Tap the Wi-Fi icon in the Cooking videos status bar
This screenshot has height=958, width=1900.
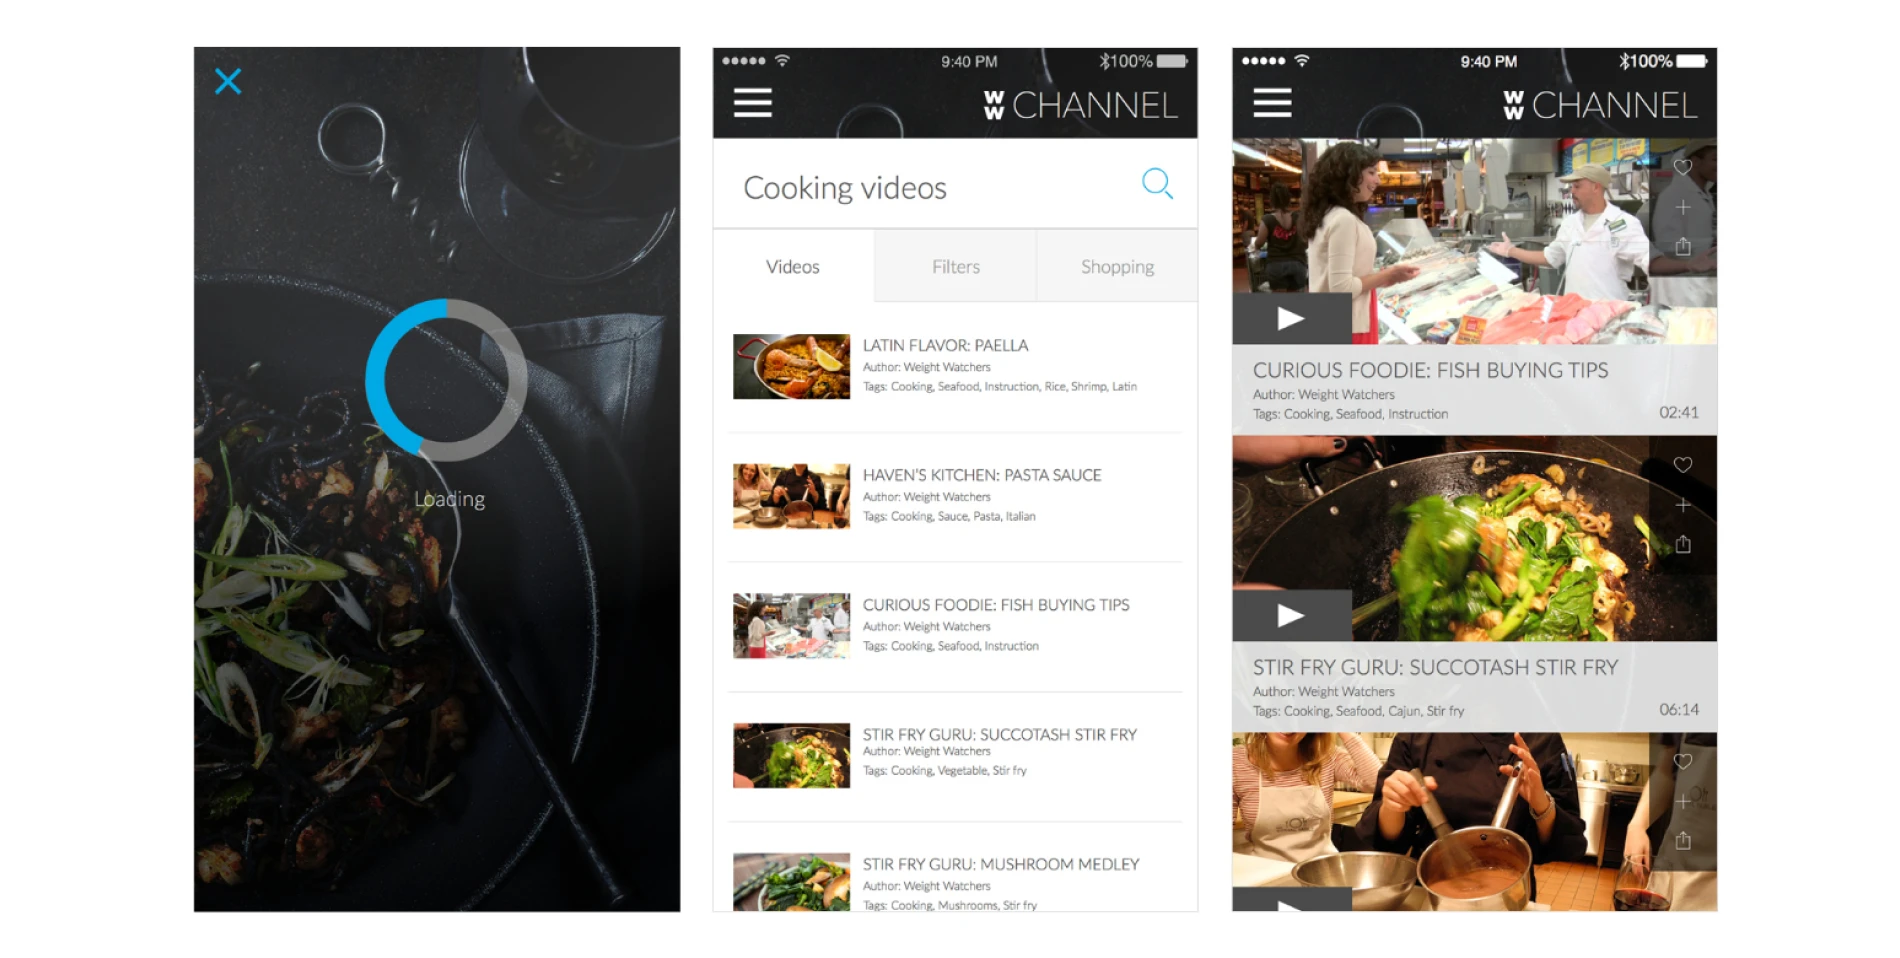pyautogui.click(x=782, y=61)
